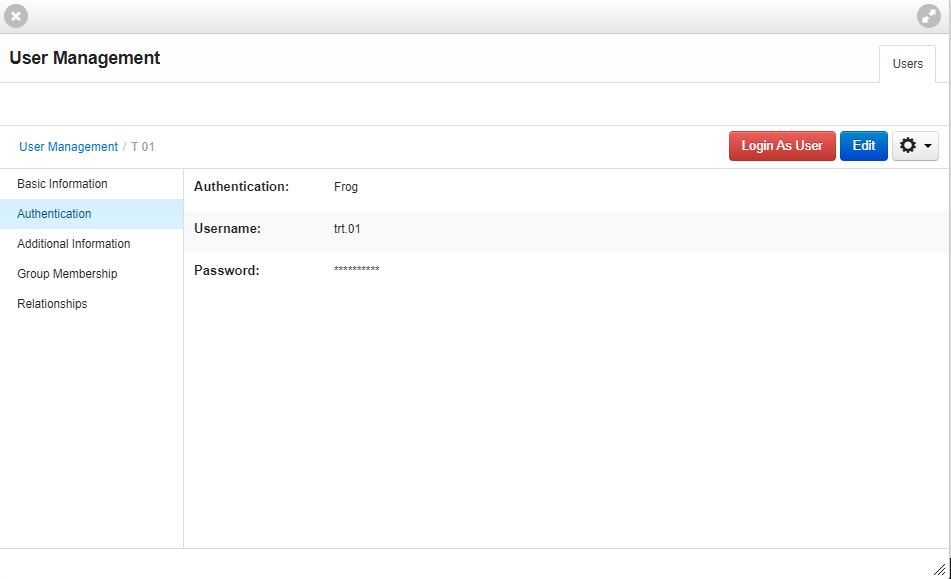Click the T 01 breadcrumb text
The width and height of the screenshot is (951, 579).
143,147
